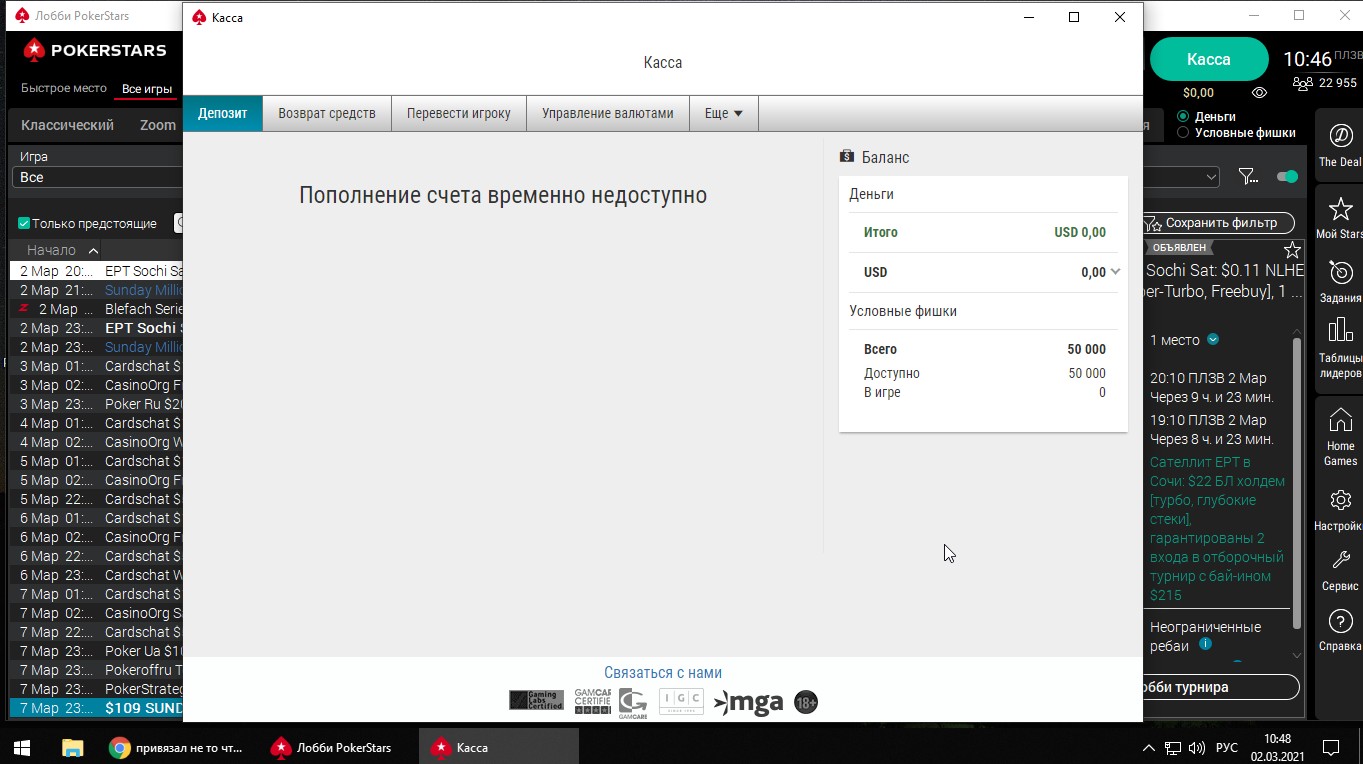Image resolution: width=1363 pixels, height=764 pixels.
Task: Favorite the tournament with star icon
Action: [x=1292, y=249]
